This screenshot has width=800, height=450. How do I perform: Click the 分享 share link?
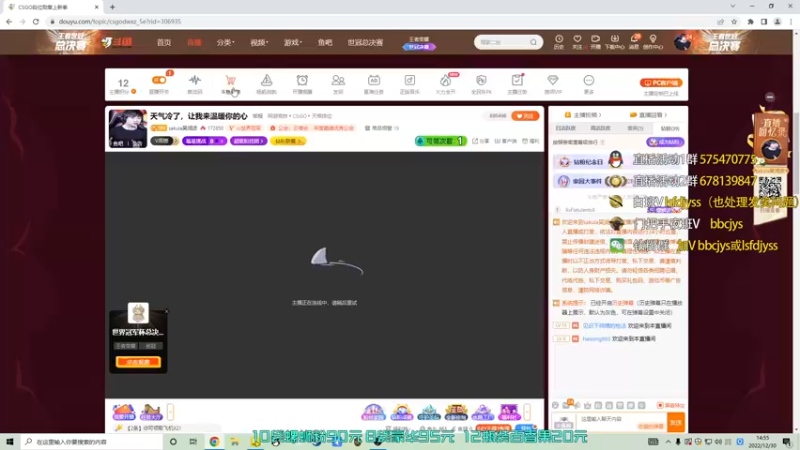(x=481, y=141)
